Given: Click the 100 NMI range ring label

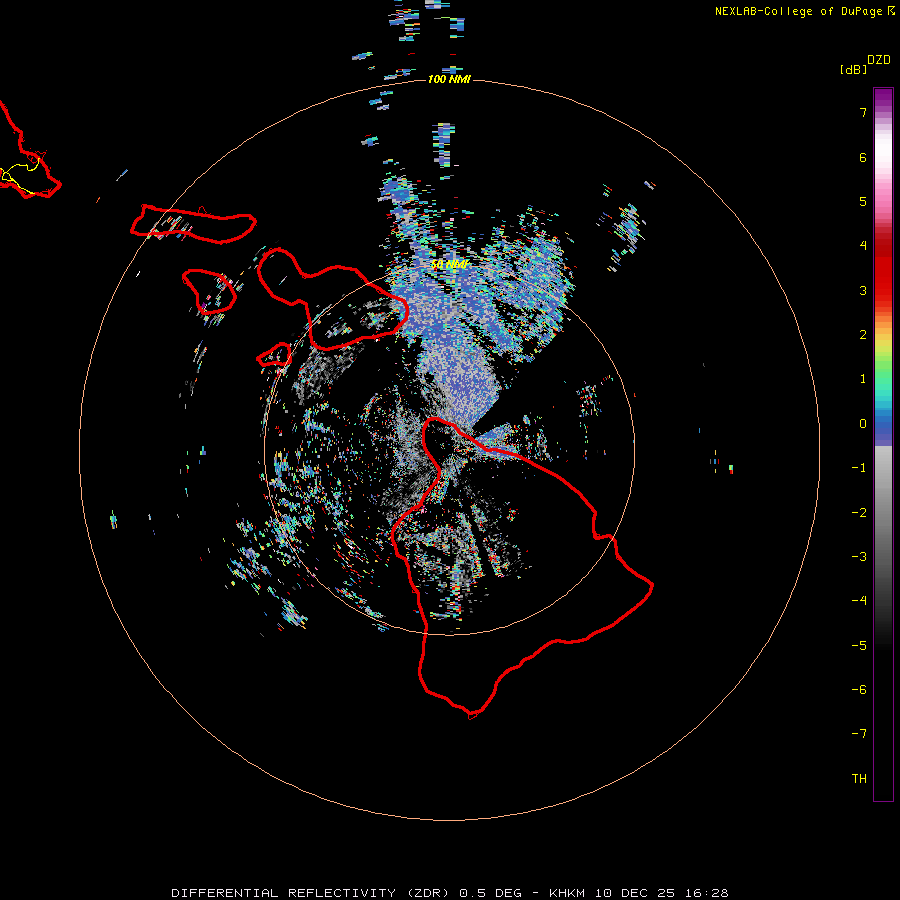Looking at the screenshot, I should [x=449, y=79].
